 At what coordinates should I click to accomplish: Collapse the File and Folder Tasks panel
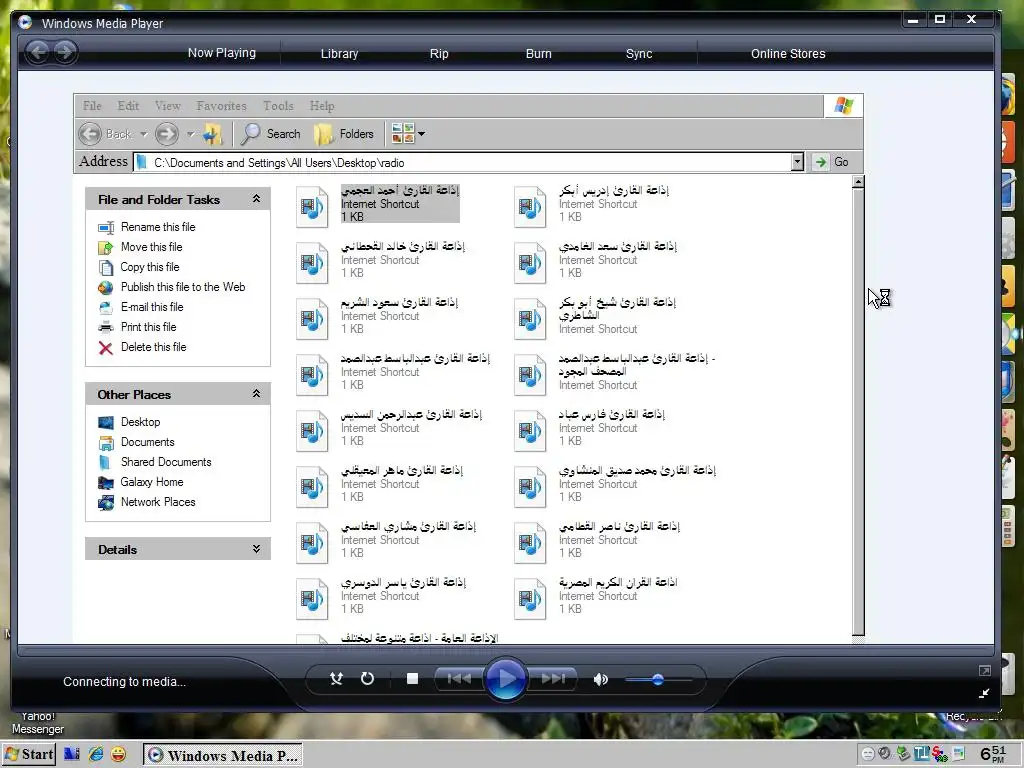[256, 199]
